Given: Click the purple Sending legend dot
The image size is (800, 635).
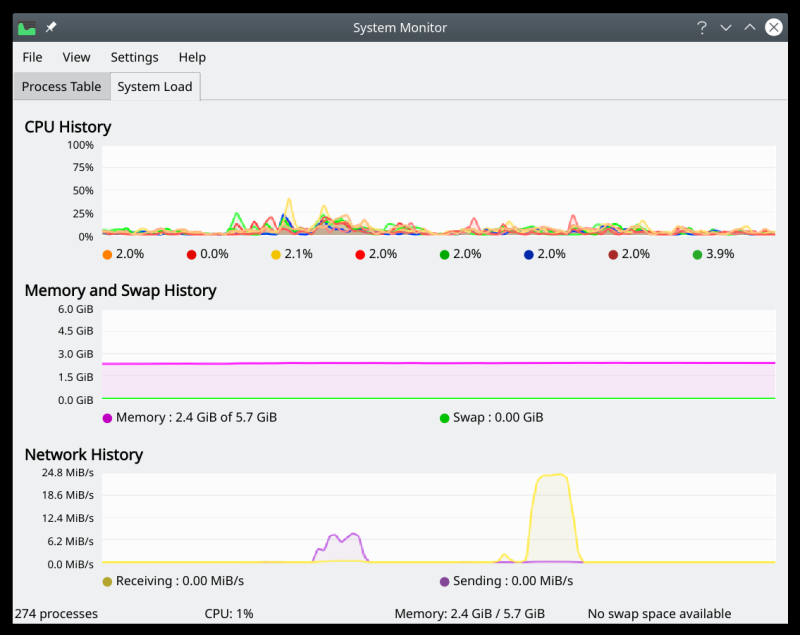Looking at the screenshot, I should [444, 581].
